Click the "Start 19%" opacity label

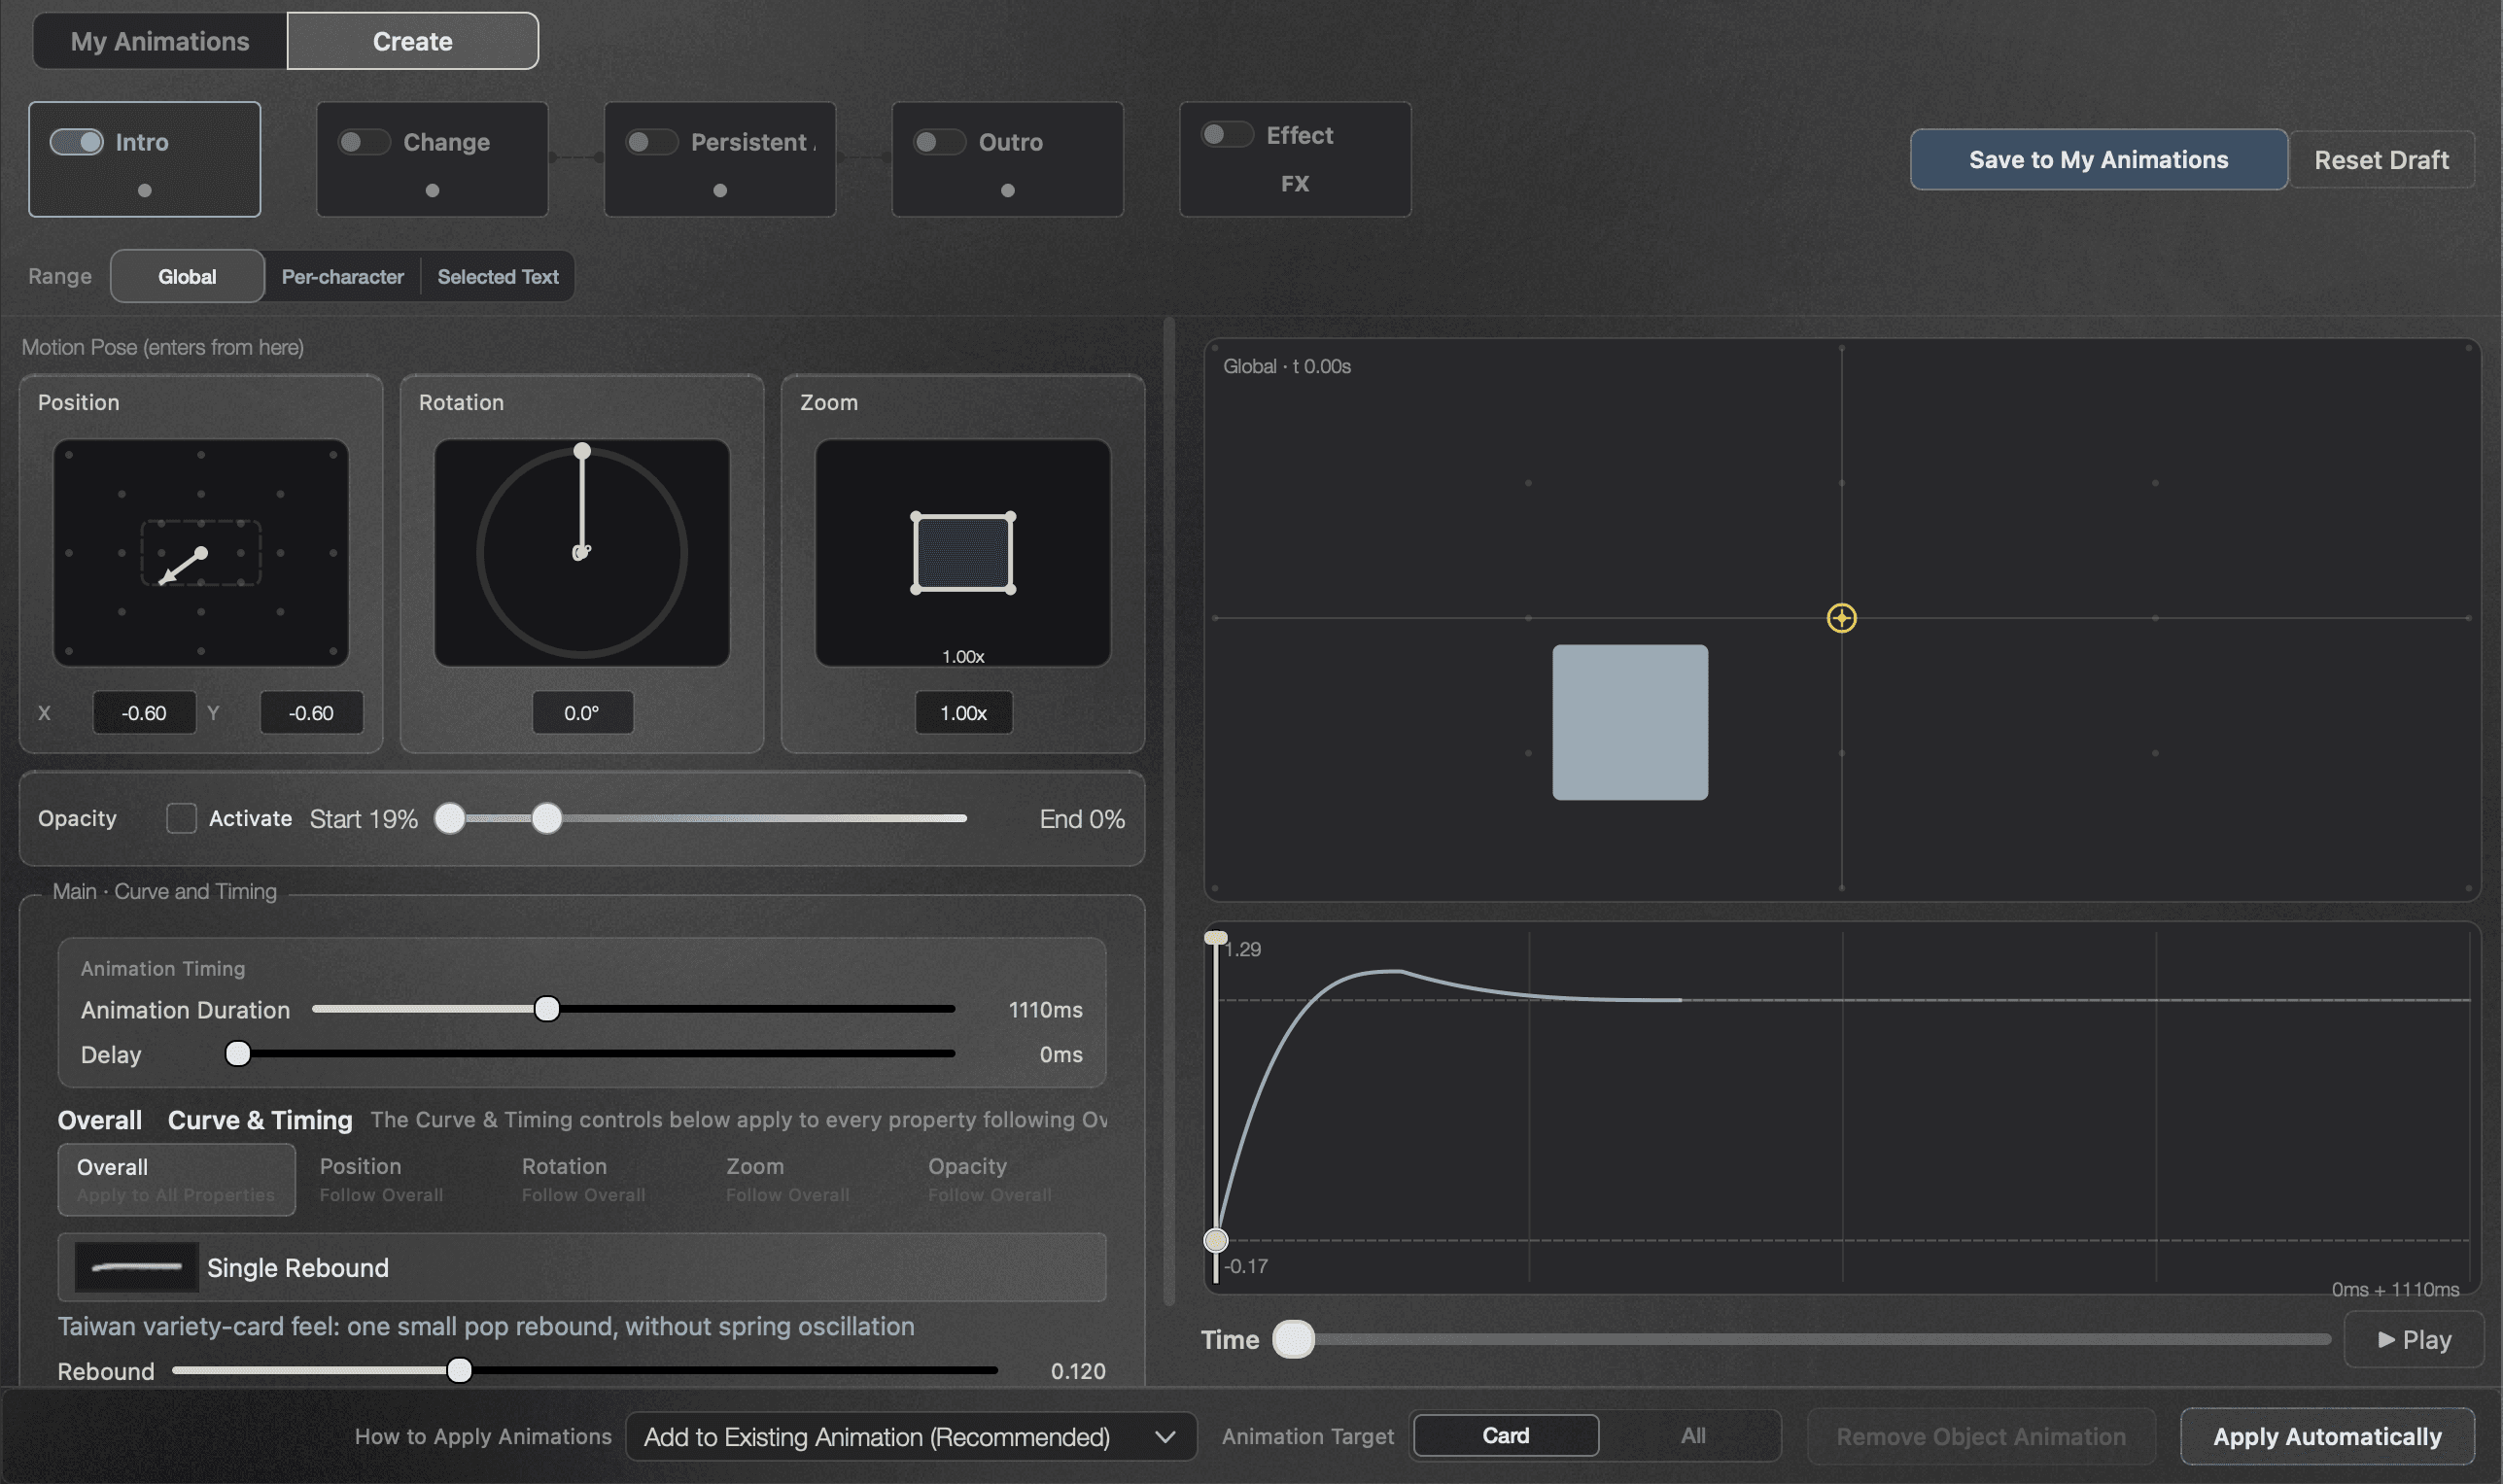coord(364,819)
